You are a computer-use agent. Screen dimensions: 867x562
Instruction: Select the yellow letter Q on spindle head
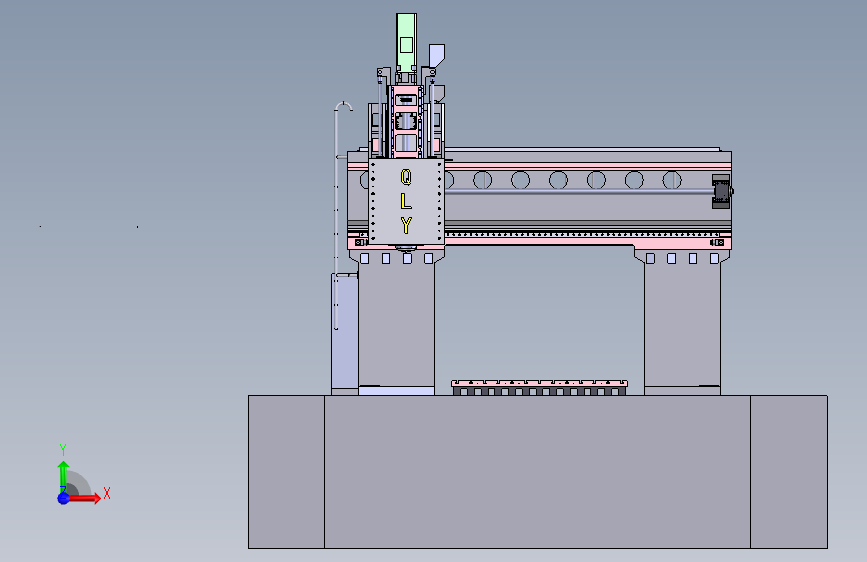coord(406,177)
